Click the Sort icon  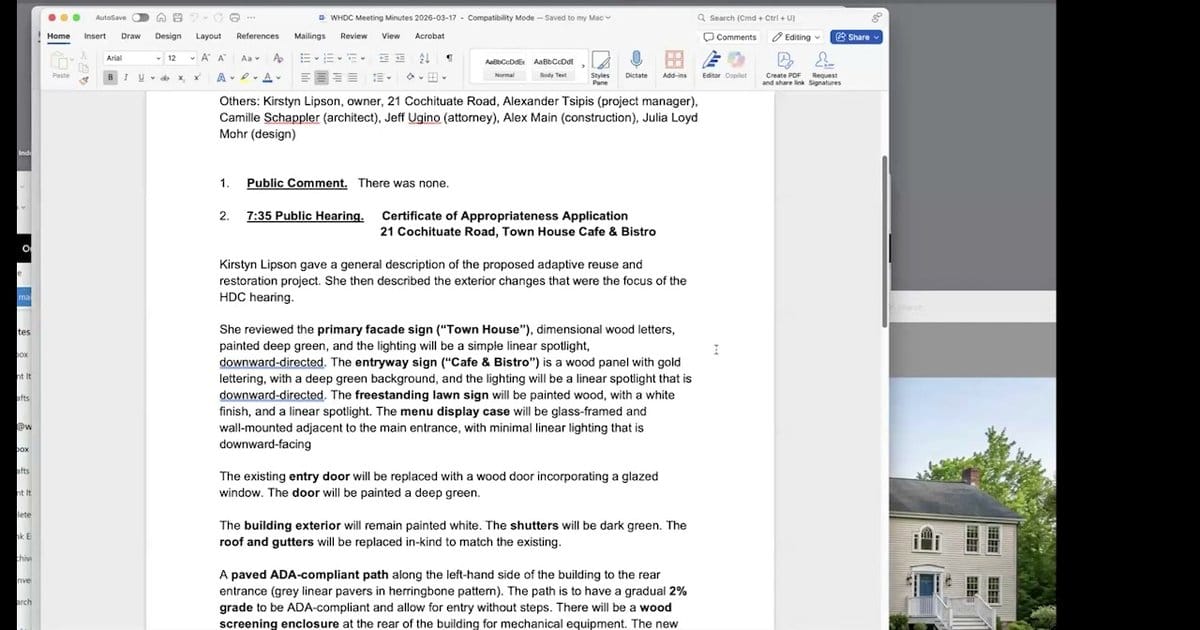tap(424, 58)
